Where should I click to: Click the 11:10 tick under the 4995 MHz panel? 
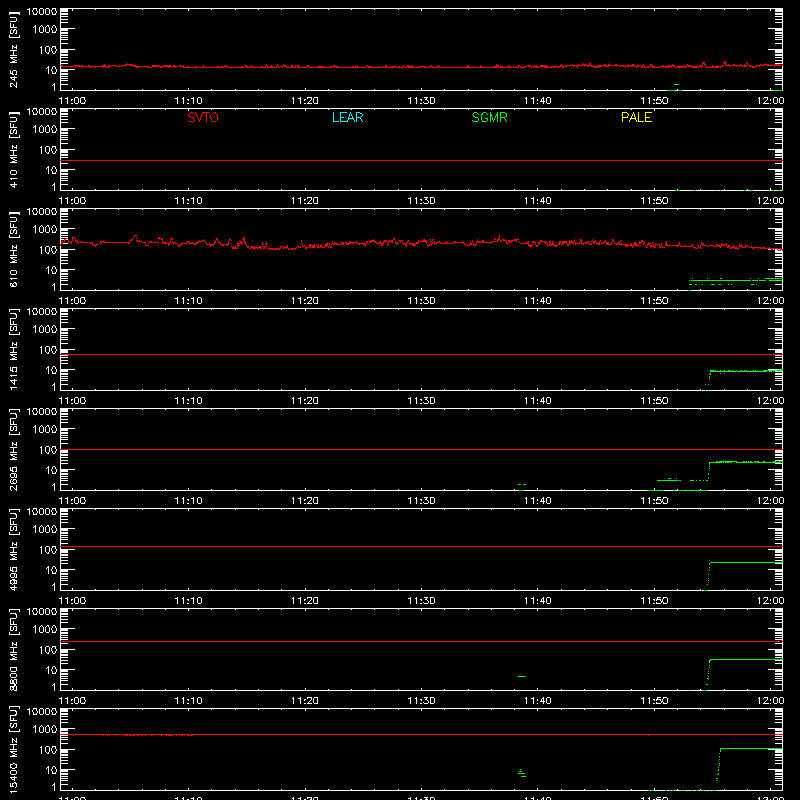click(x=188, y=601)
